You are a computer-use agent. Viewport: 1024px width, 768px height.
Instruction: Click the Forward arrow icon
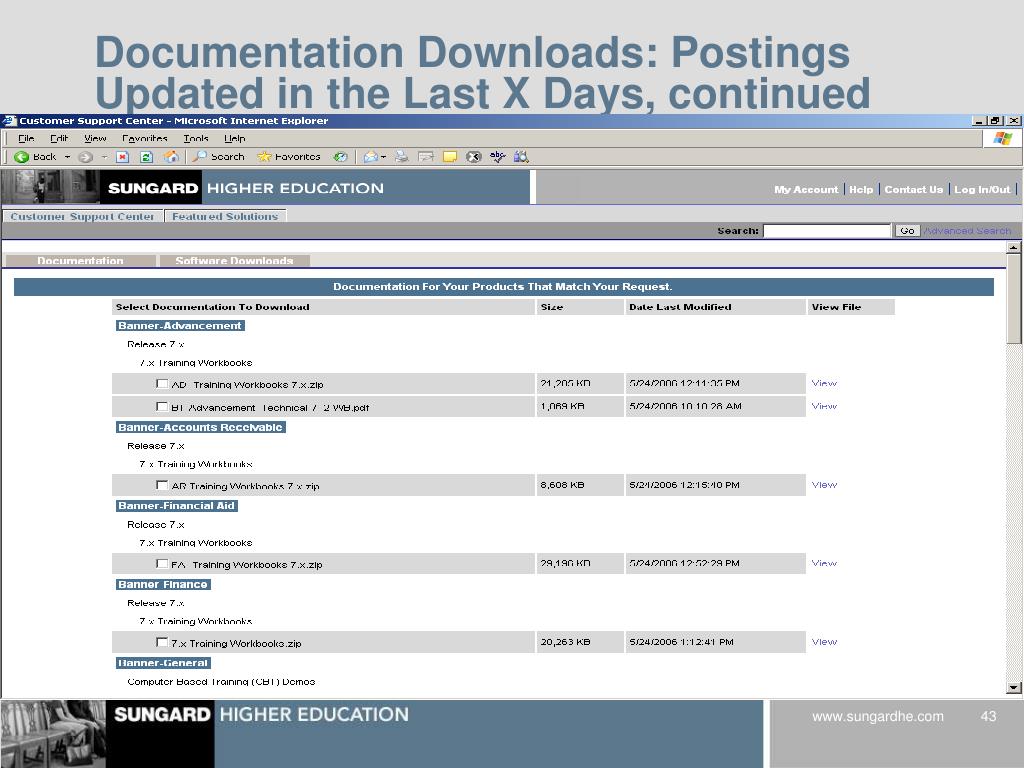pyautogui.click(x=85, y=157)
